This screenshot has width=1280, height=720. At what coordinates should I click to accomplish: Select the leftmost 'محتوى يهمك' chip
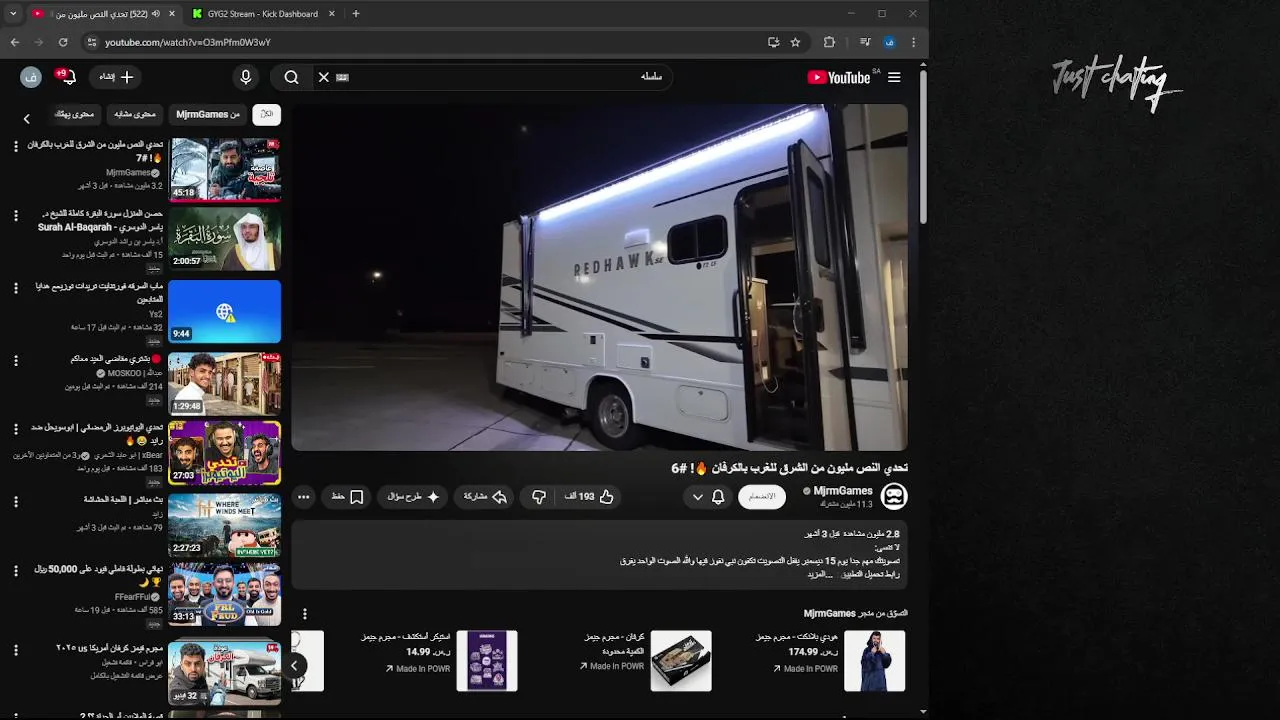[x=74, y=114]
